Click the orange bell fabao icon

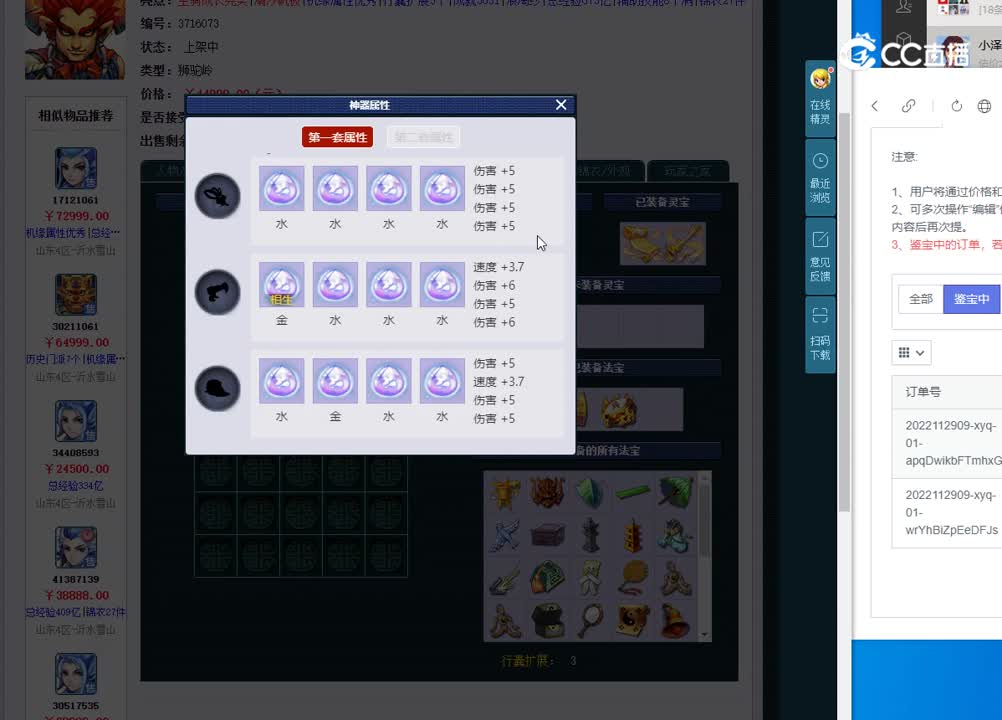tap(675, 620)
